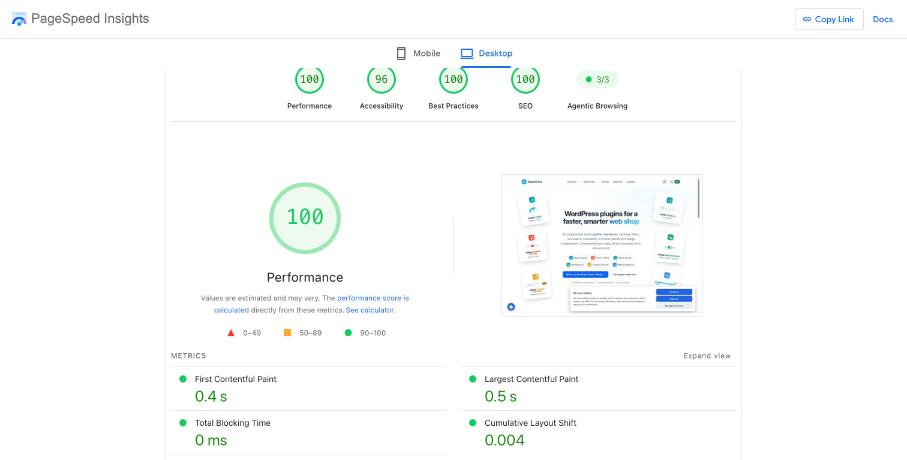Click the 0 ms value
907x460 pixels.
(211, 440)
